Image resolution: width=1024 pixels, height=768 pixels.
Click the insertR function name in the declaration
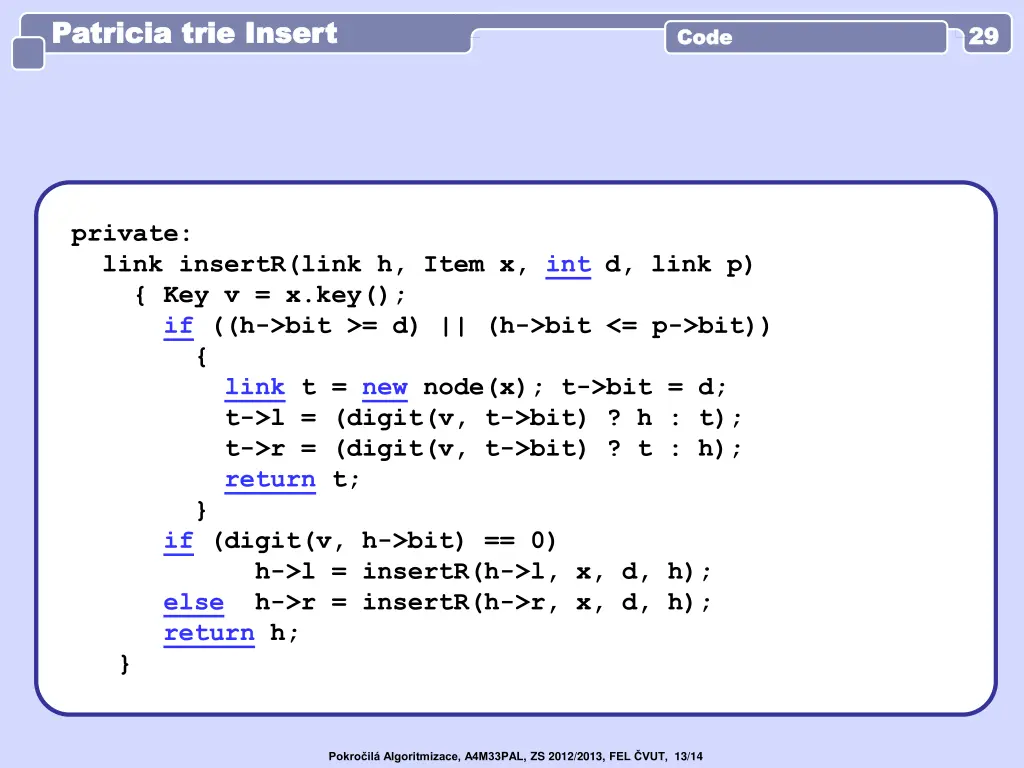tap(232, 265)
